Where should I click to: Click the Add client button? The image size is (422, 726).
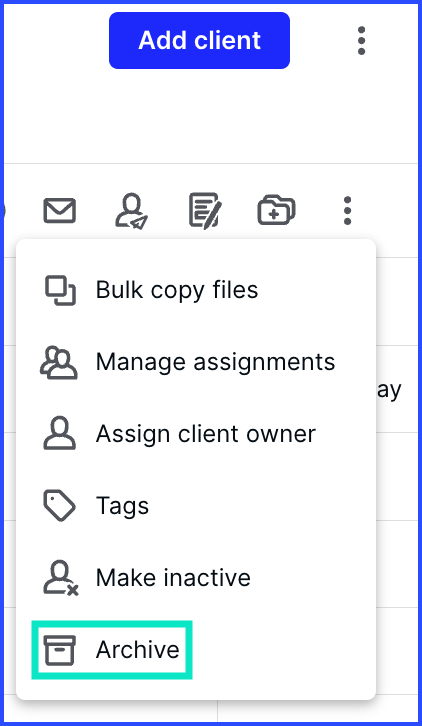[199, 40]
